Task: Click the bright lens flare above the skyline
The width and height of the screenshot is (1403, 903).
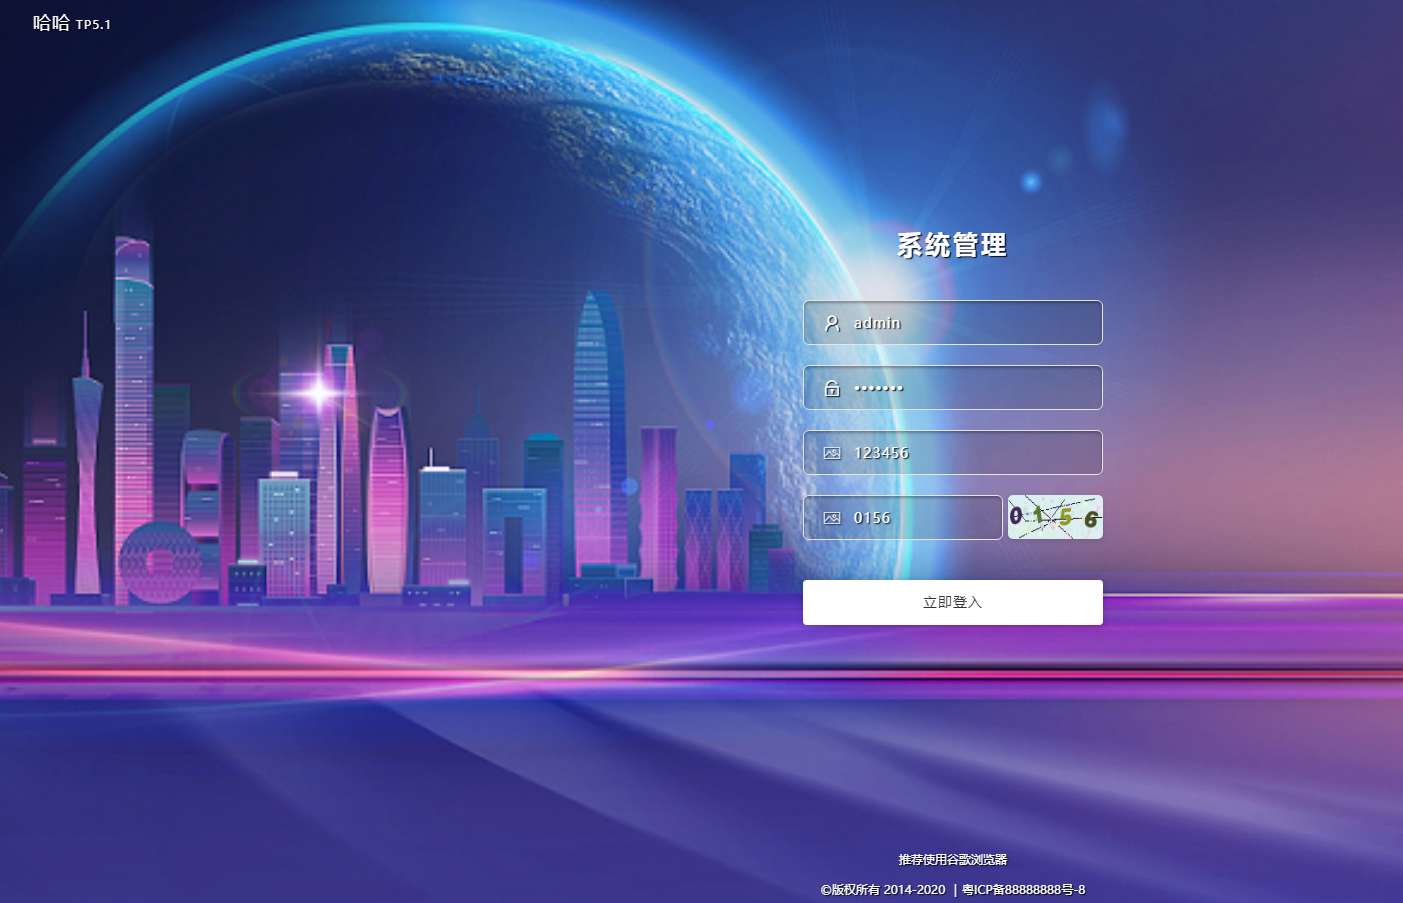Action: 320,392
